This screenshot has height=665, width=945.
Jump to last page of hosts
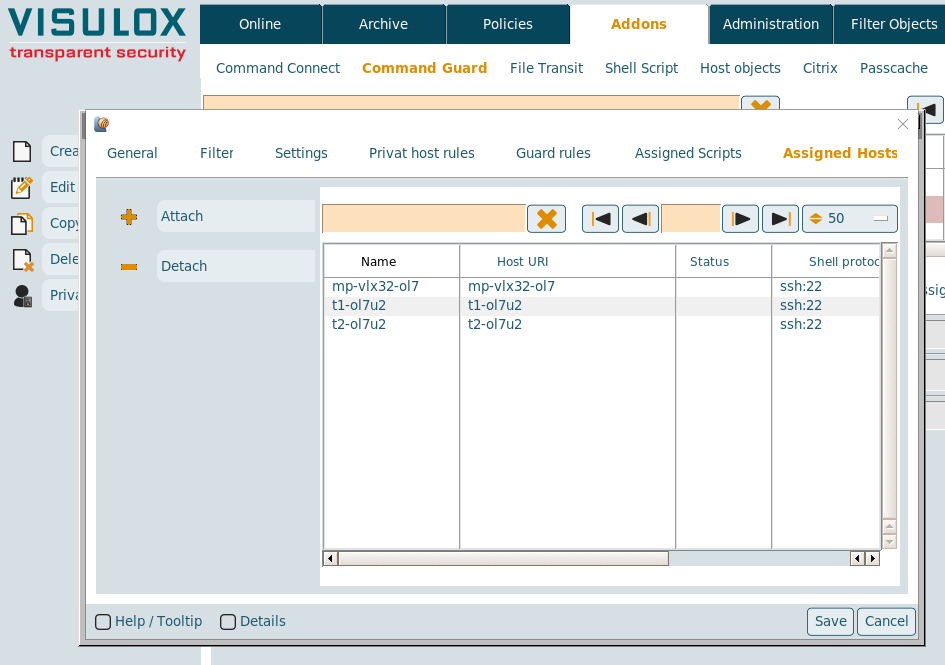[x=780, y=219]
